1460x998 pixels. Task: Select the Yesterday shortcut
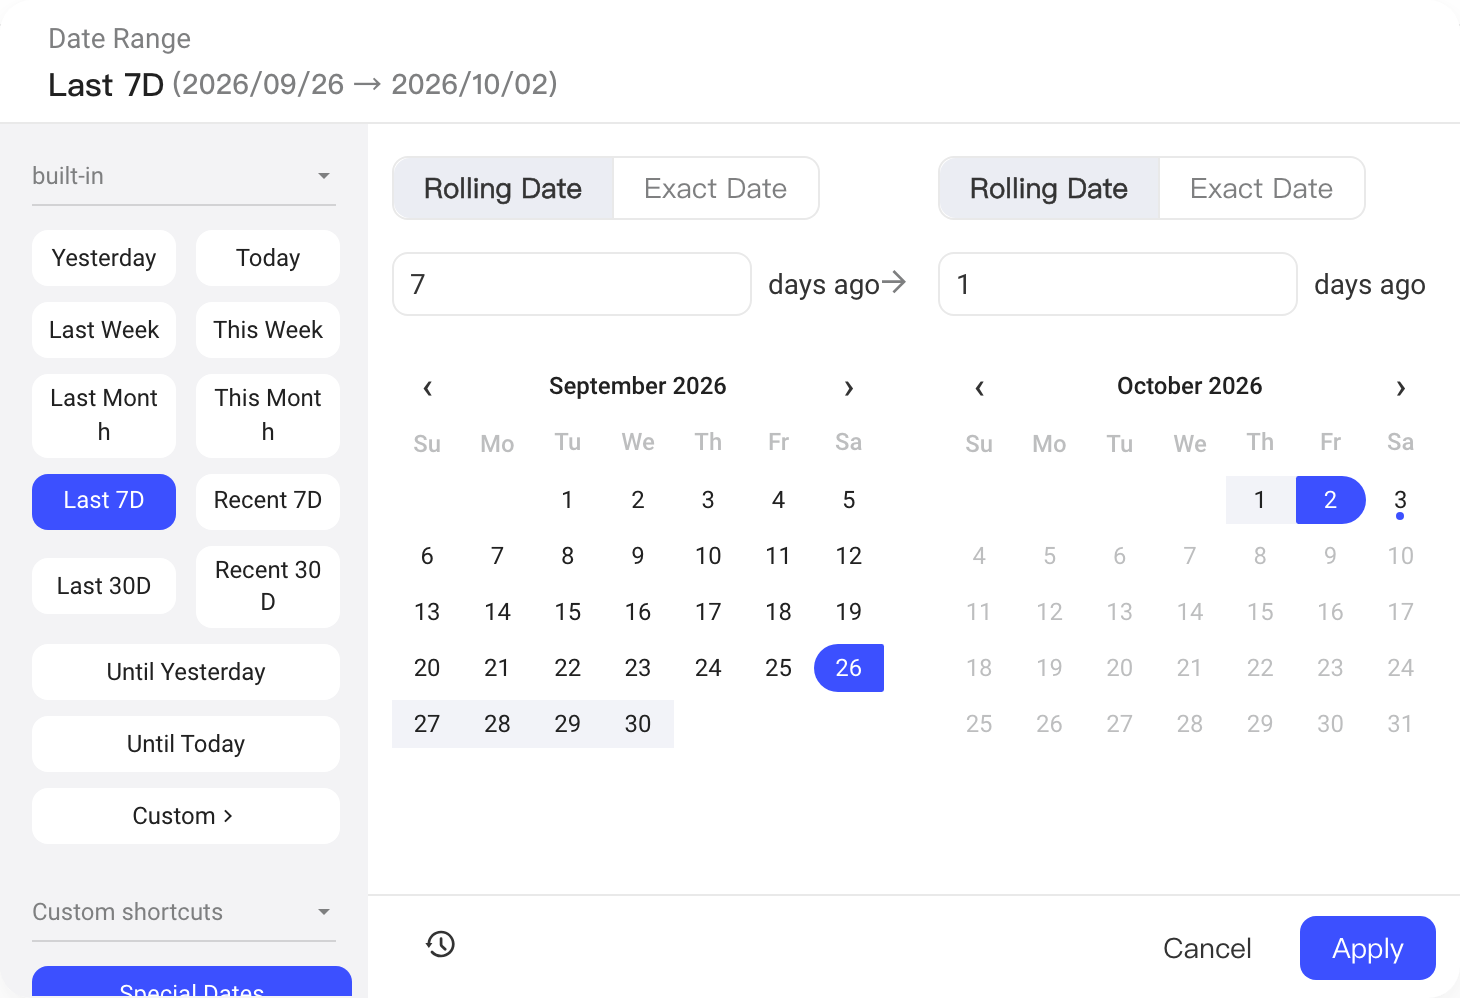coord(104,258)
